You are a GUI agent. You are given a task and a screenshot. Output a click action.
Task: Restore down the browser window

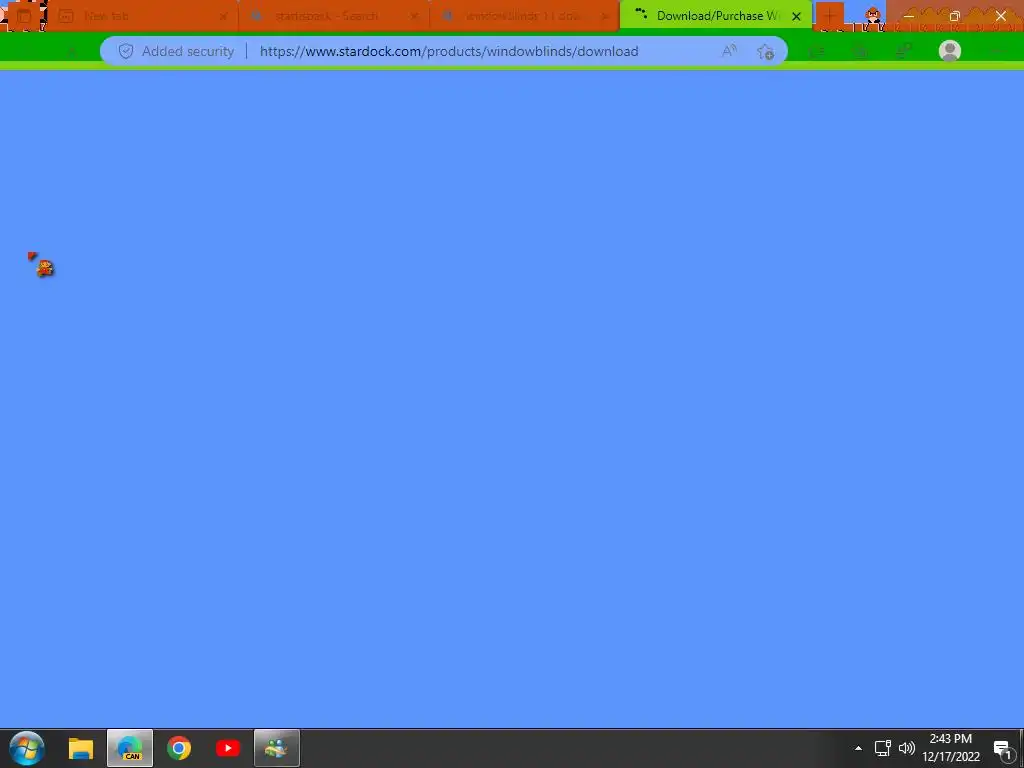[x=954, y=16]
